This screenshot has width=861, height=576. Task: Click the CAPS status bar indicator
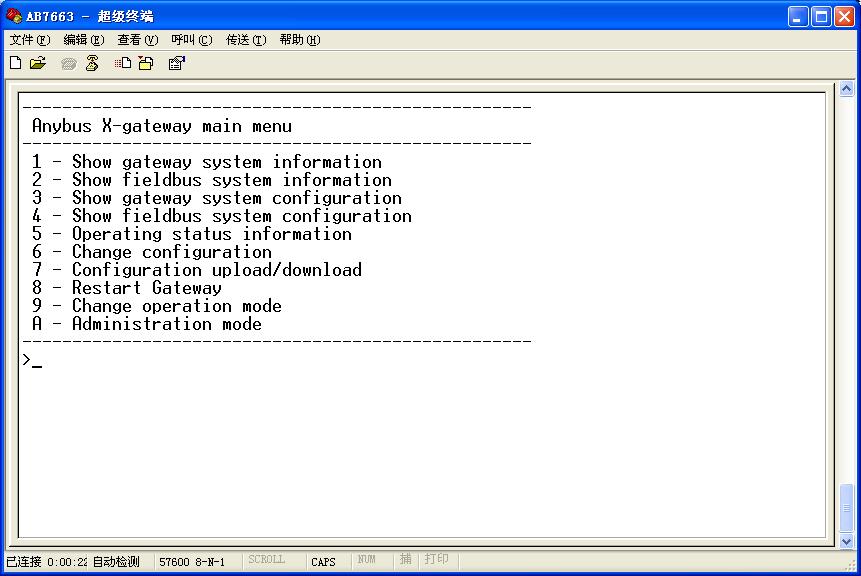(323, 562)
